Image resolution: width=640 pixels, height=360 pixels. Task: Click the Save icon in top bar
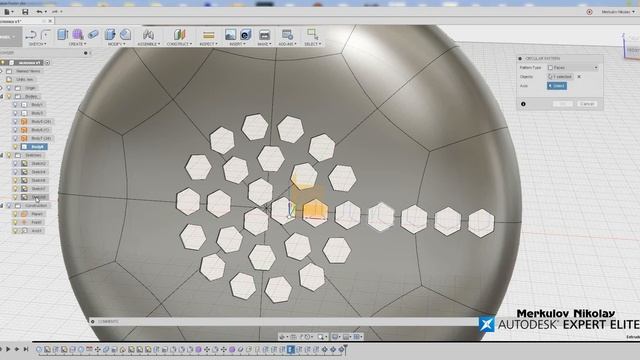pos(25,12)
